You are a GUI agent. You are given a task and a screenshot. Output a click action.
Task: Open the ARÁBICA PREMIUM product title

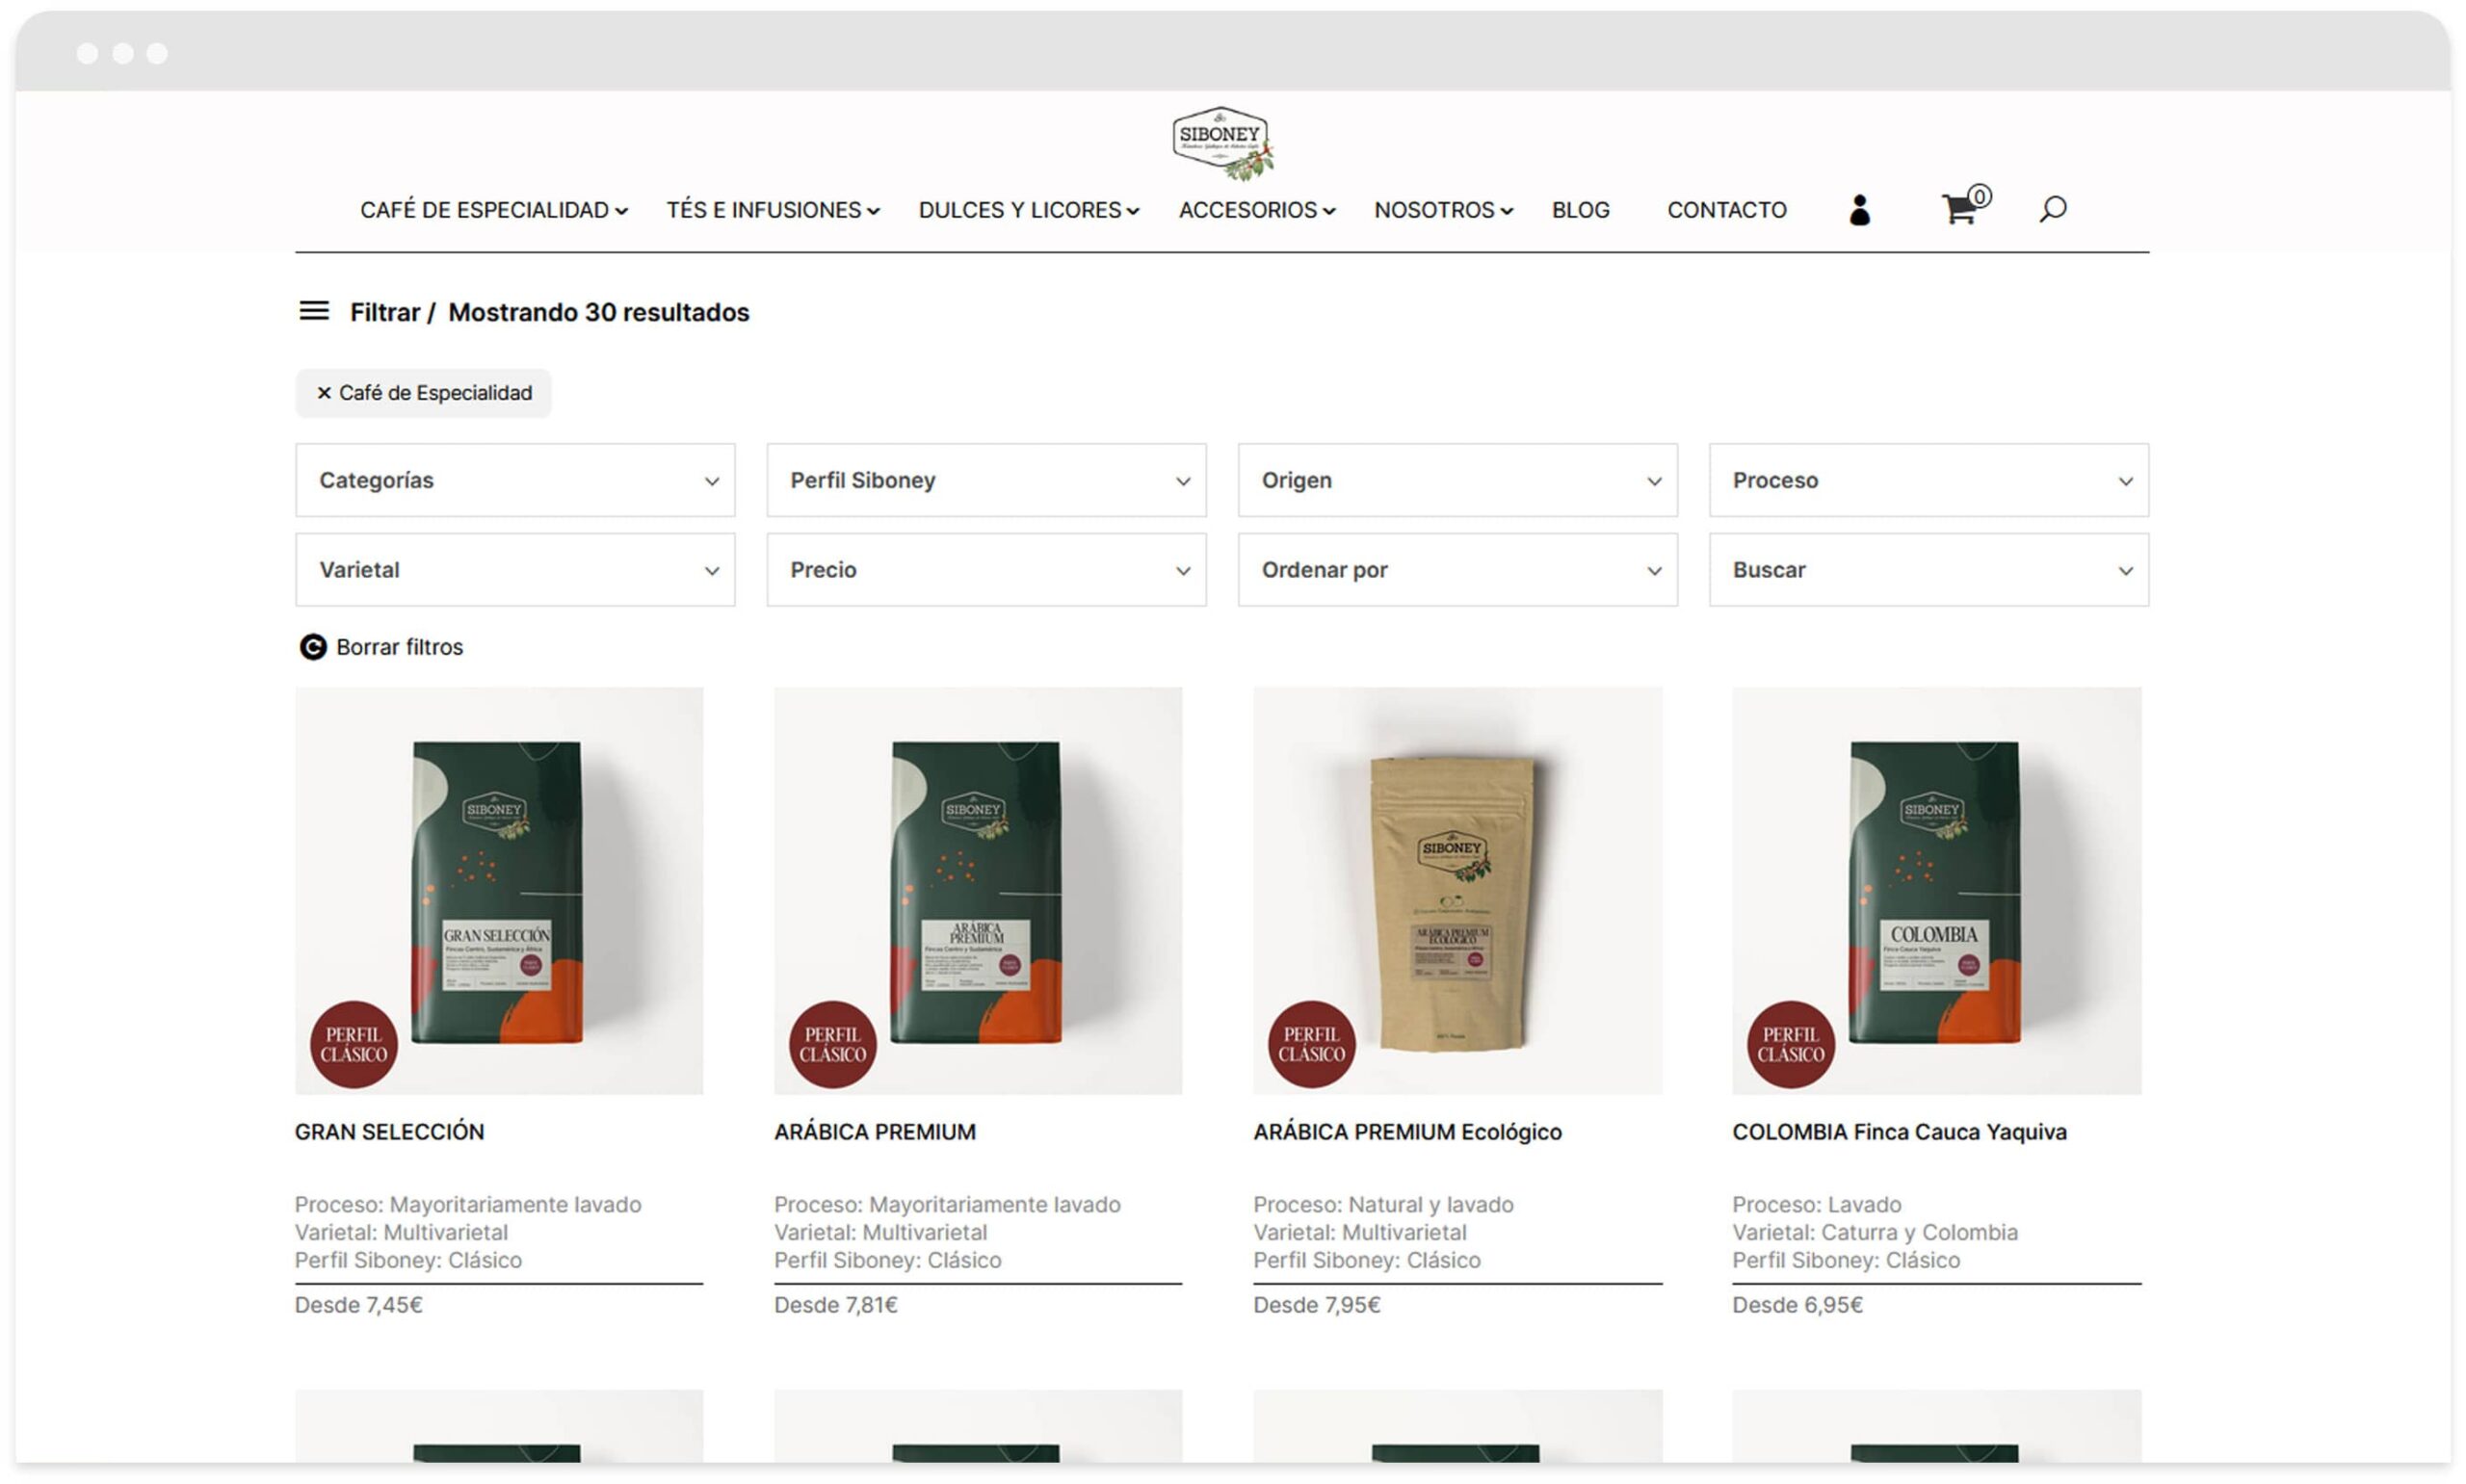(875, 1132)
